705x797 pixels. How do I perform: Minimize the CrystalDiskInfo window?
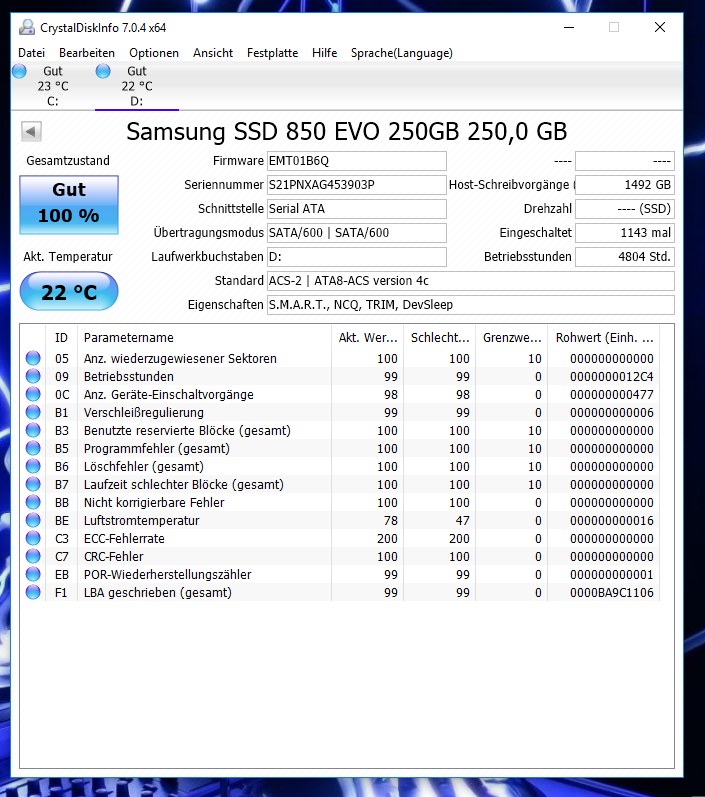click(x=569, y=27)
